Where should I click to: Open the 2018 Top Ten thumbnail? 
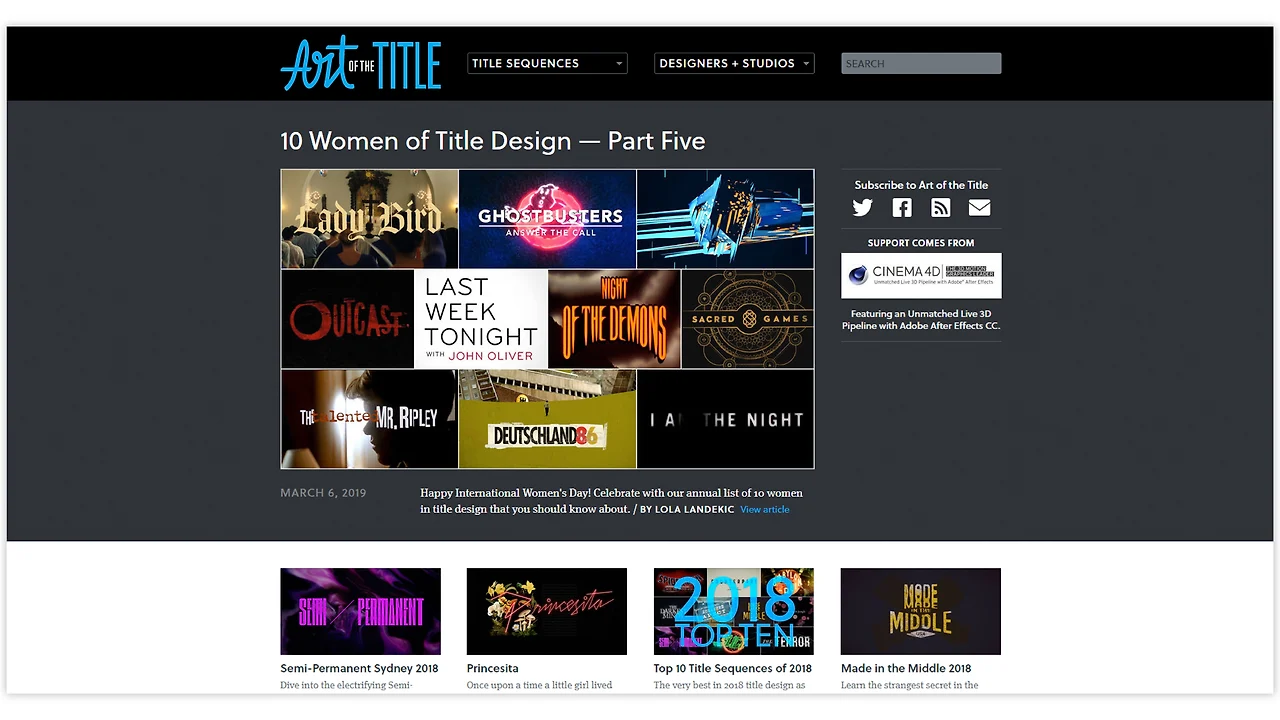coord(734,611)
